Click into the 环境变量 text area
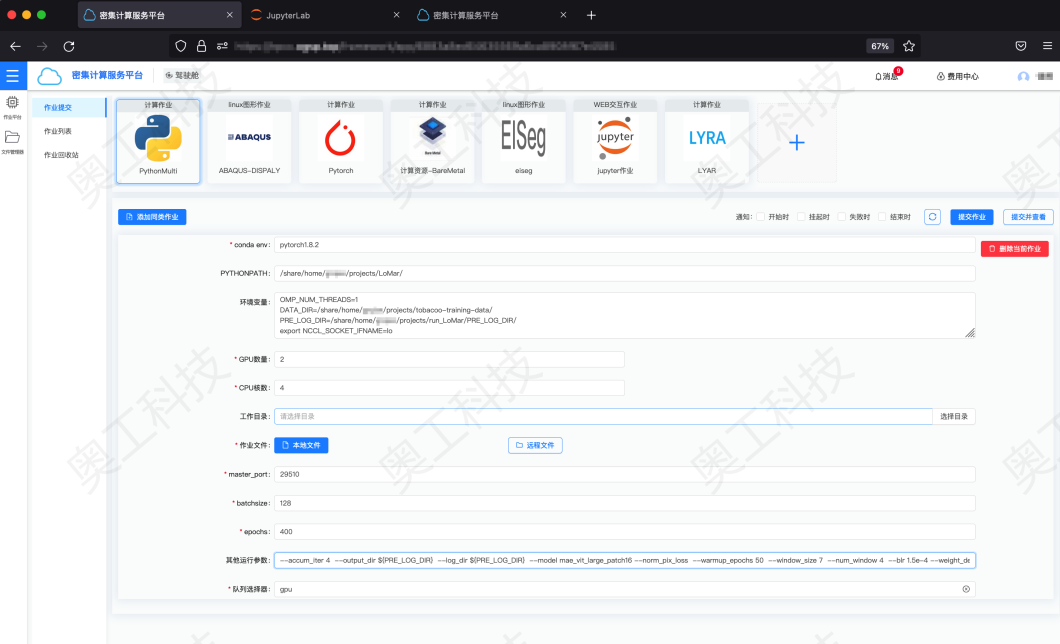The image size is (1060, 644). point(625,316)
